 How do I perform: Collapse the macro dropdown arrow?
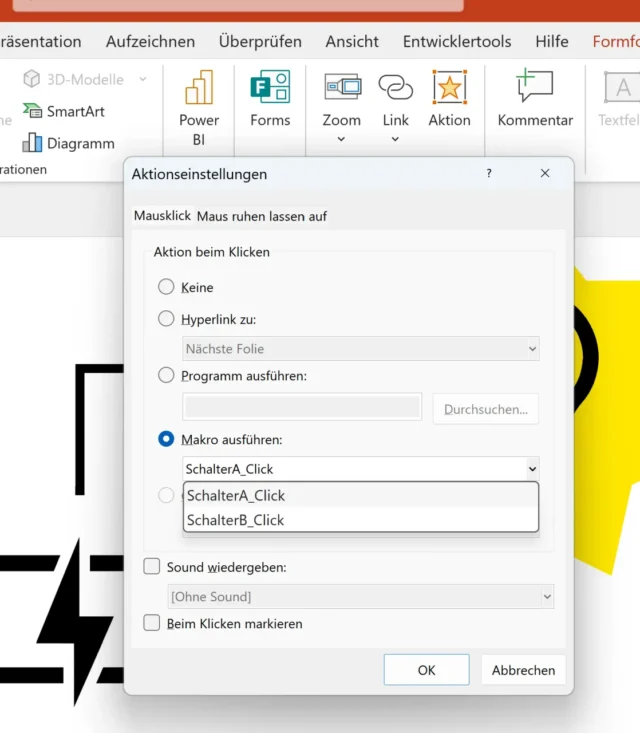click(x=531, y=468)
